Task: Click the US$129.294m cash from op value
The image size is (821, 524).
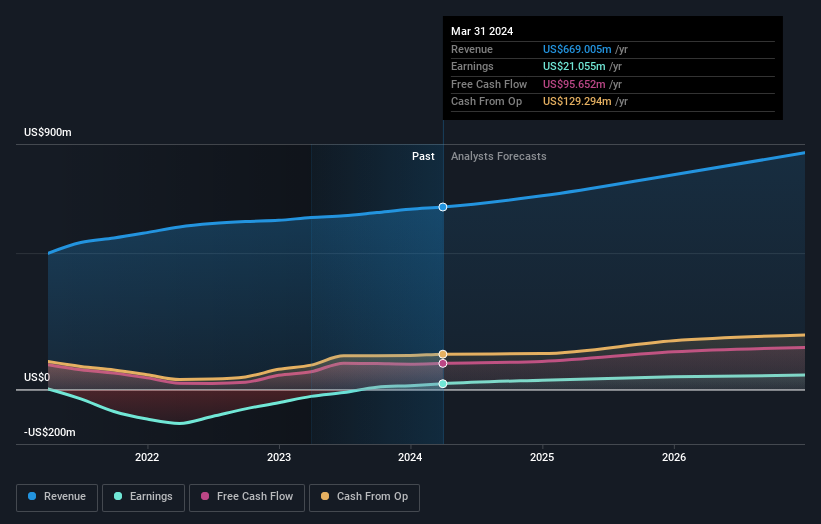Action: pos(577,102)
